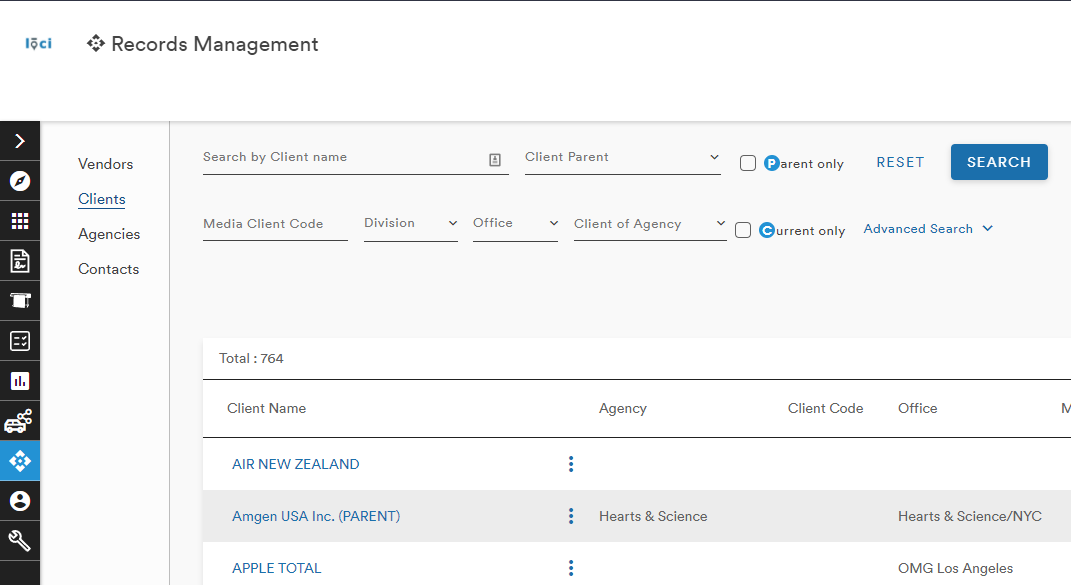The height and width of the screenshot is (585, 1071).
Task: Open the Division dropdown
Action: (411, 224)
